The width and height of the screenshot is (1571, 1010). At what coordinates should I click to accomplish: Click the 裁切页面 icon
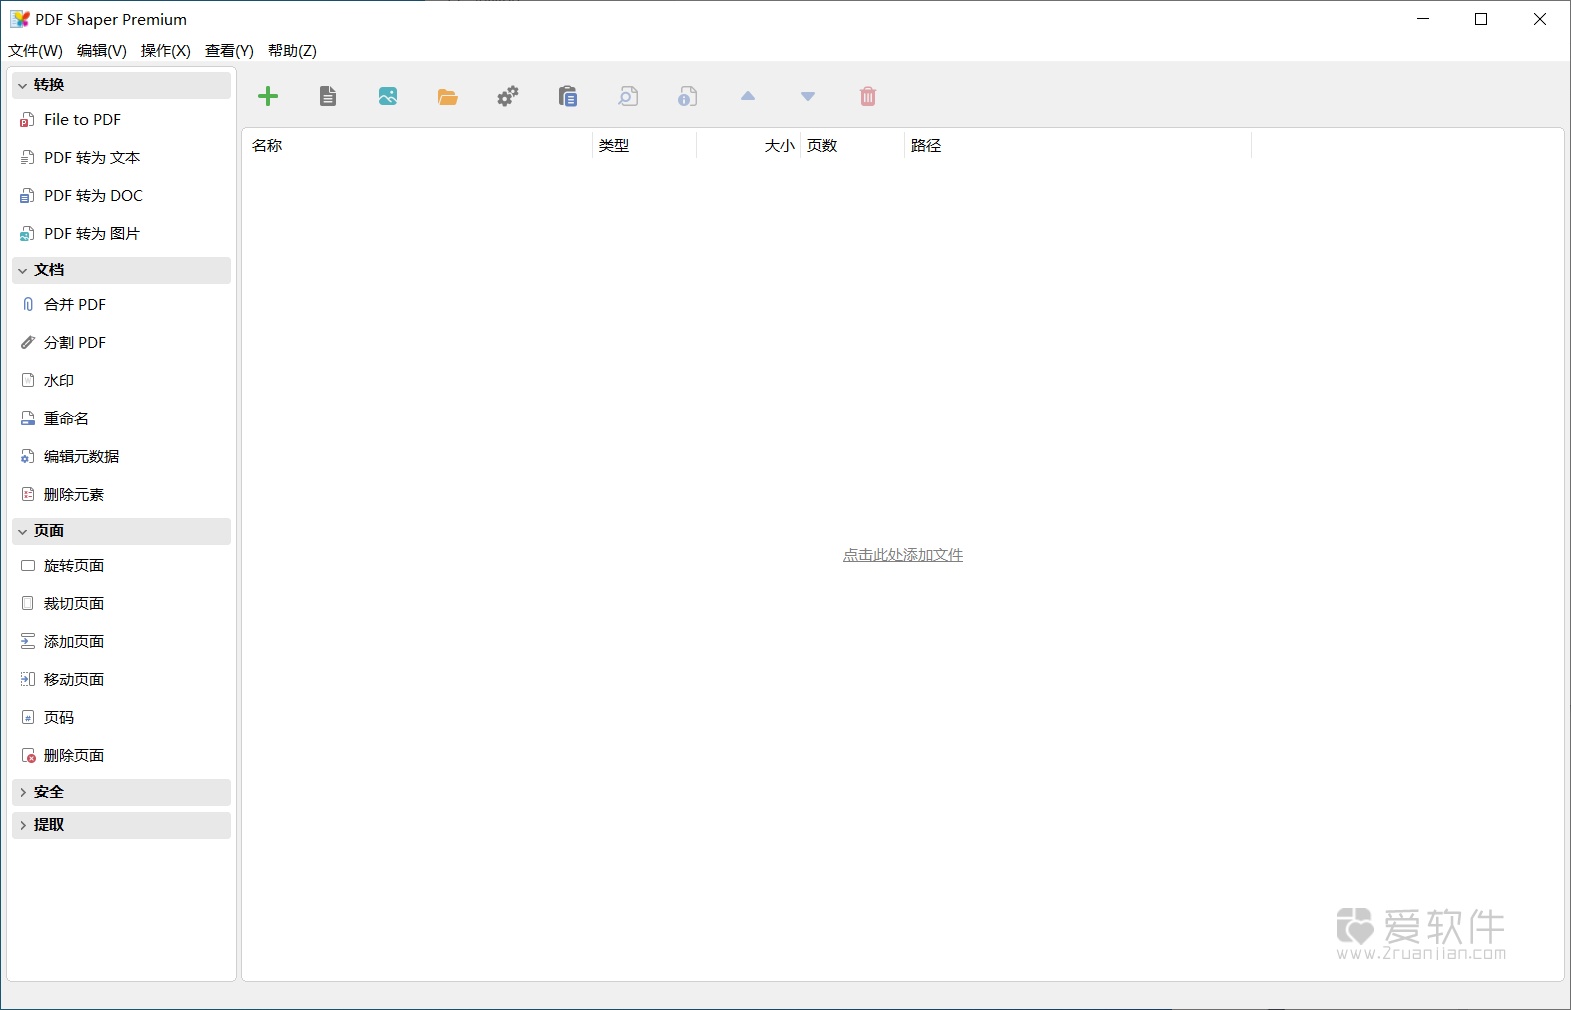coord(28,603)
